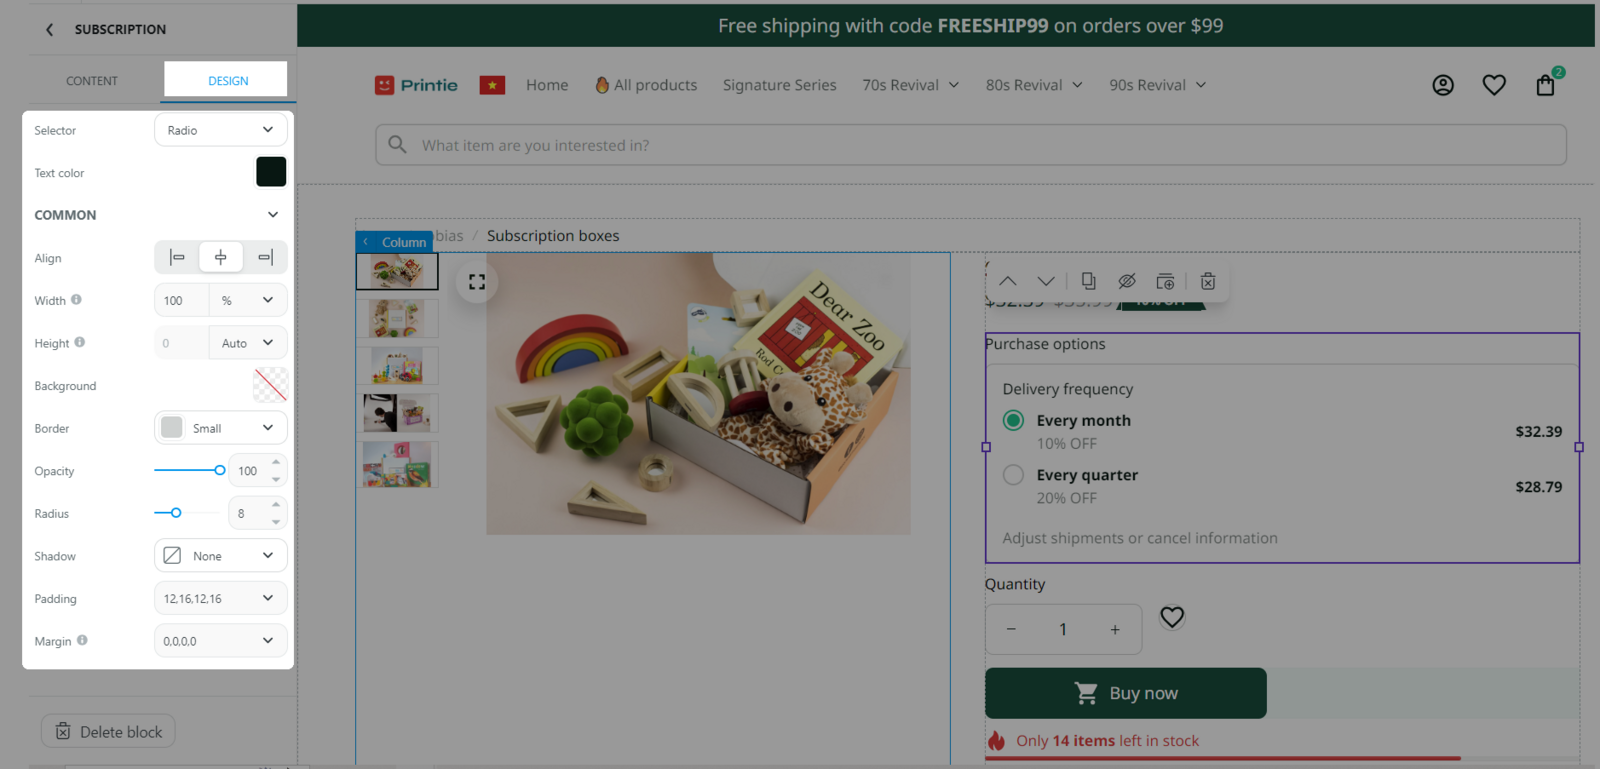
Task: Click the Buy now button
Action: click(x=1125, y=693)
